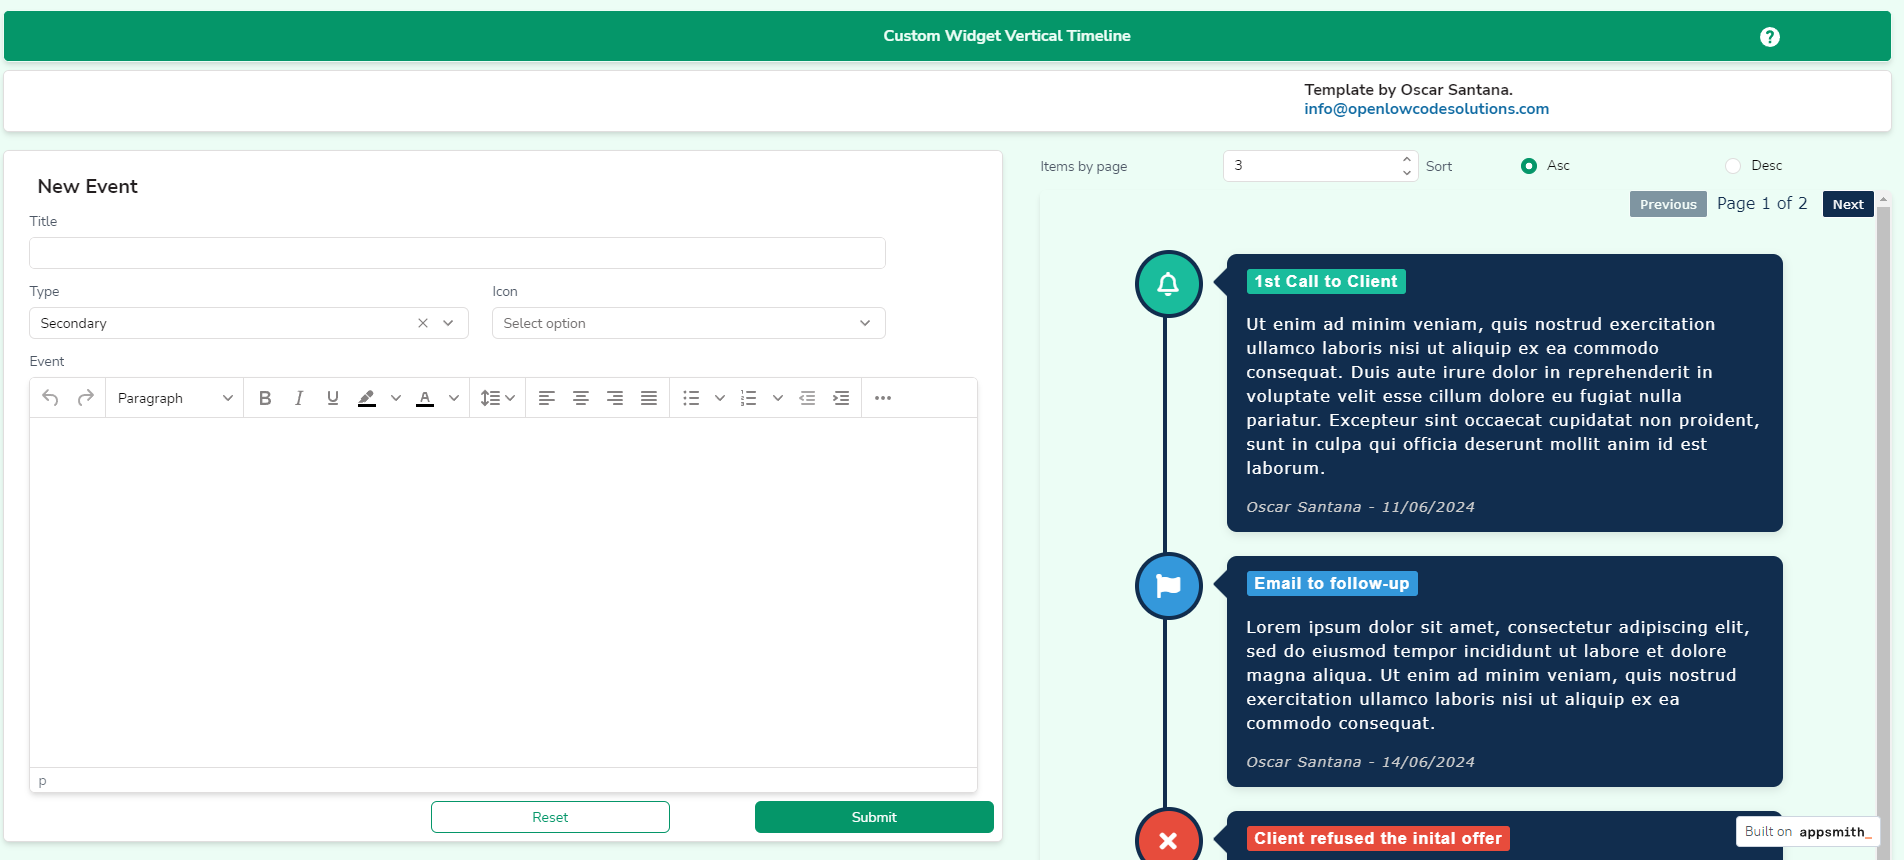
Task: Insert a bulleted list
Action: 691,398
